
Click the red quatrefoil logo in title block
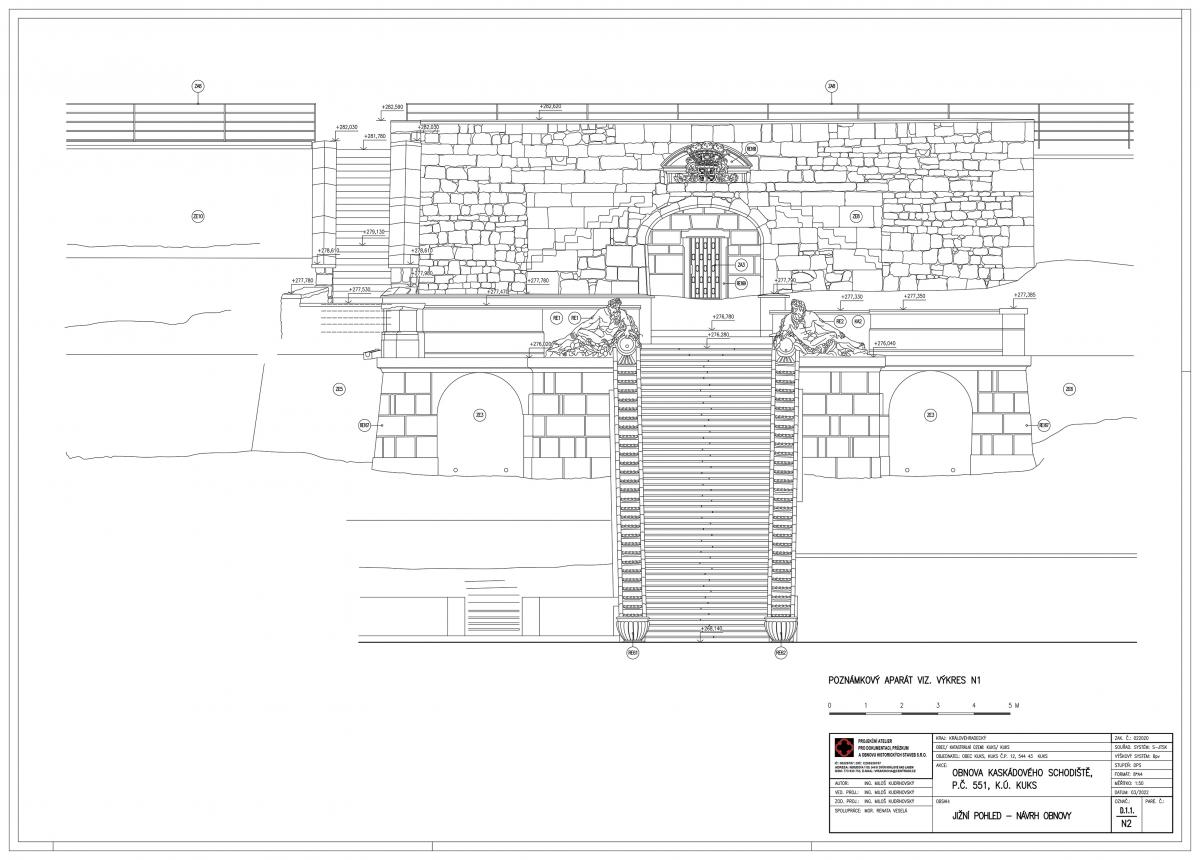(845, 748)
